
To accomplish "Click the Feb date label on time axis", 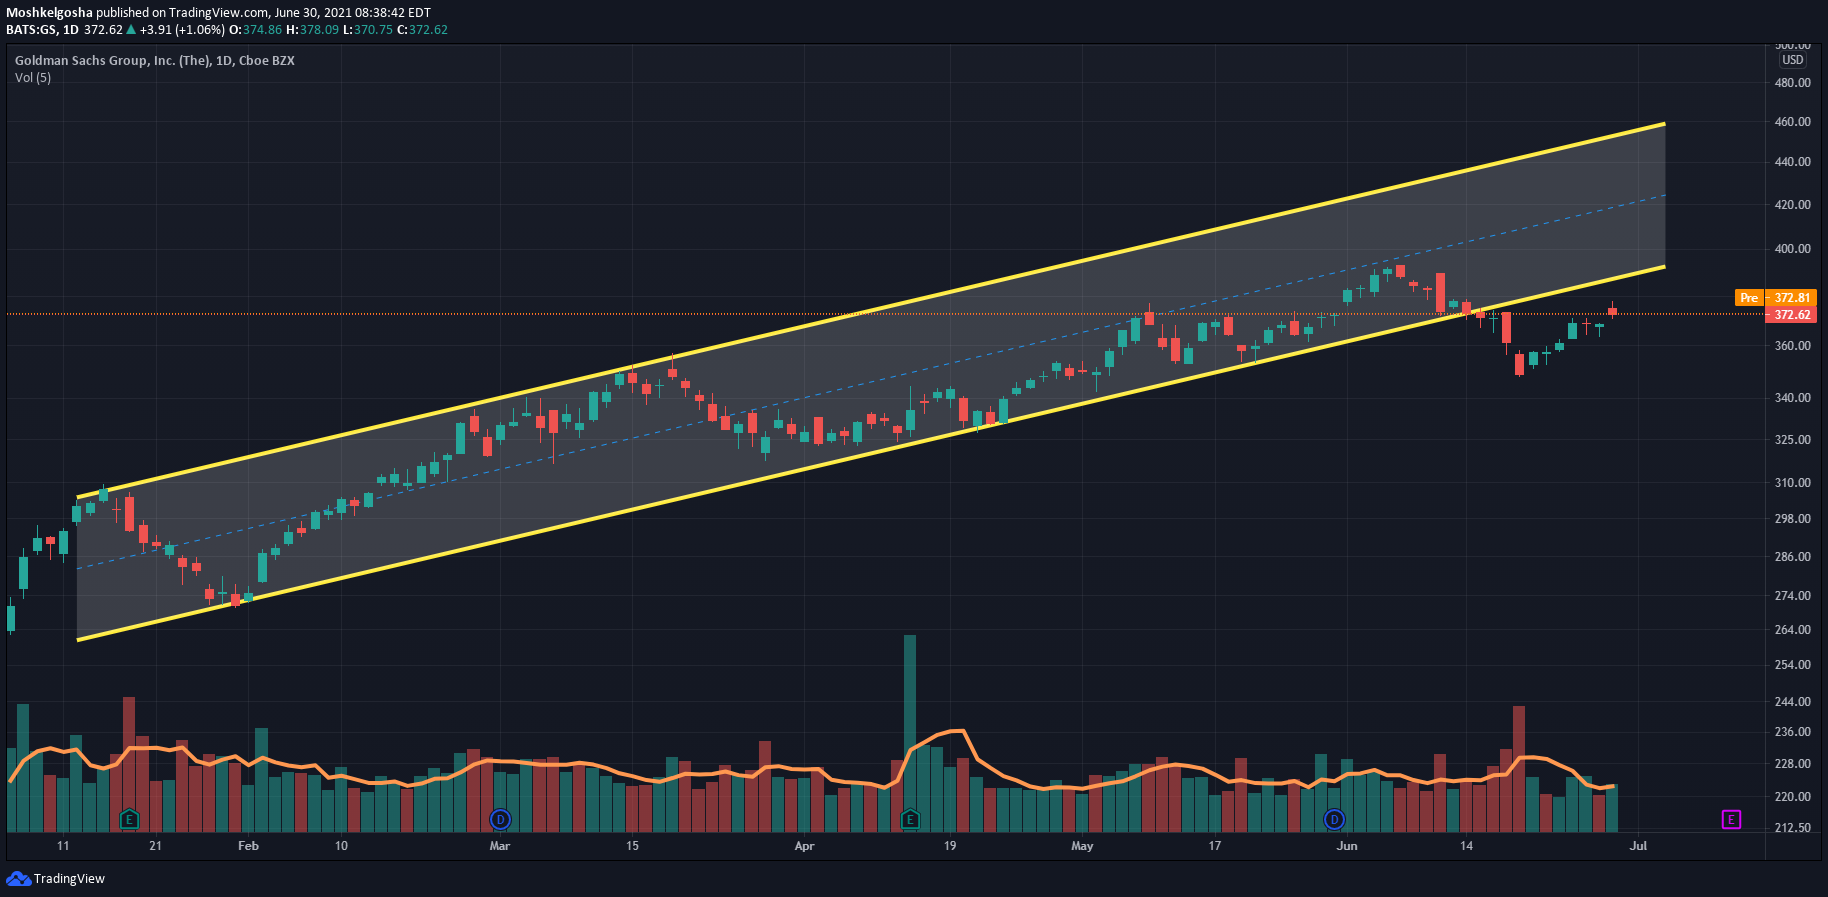I will tap(248, 846).
